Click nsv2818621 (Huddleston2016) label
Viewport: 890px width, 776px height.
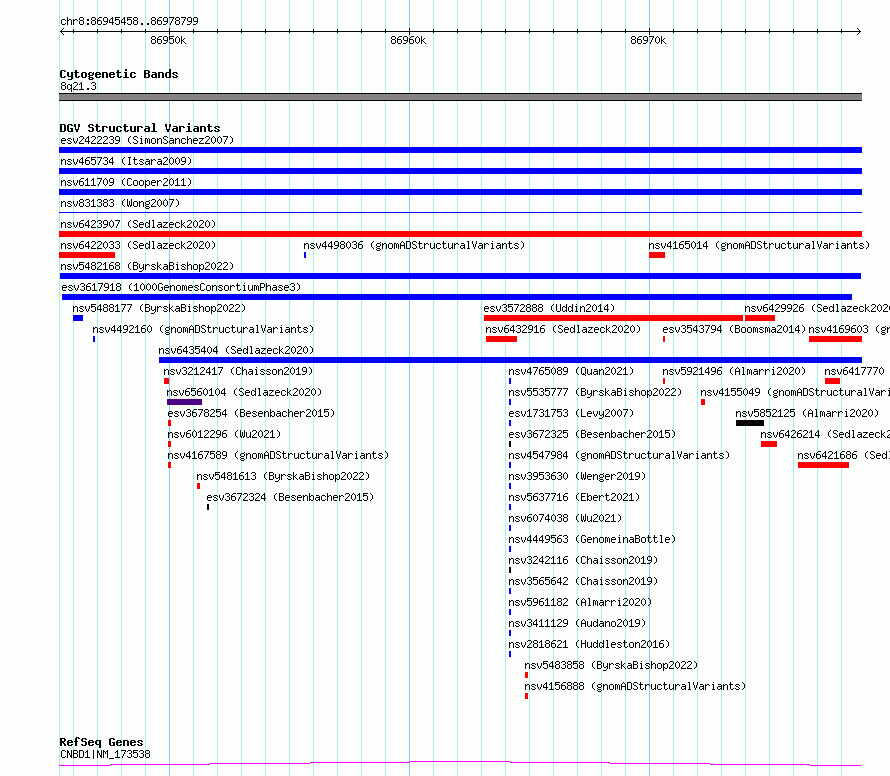click(589, 644)
